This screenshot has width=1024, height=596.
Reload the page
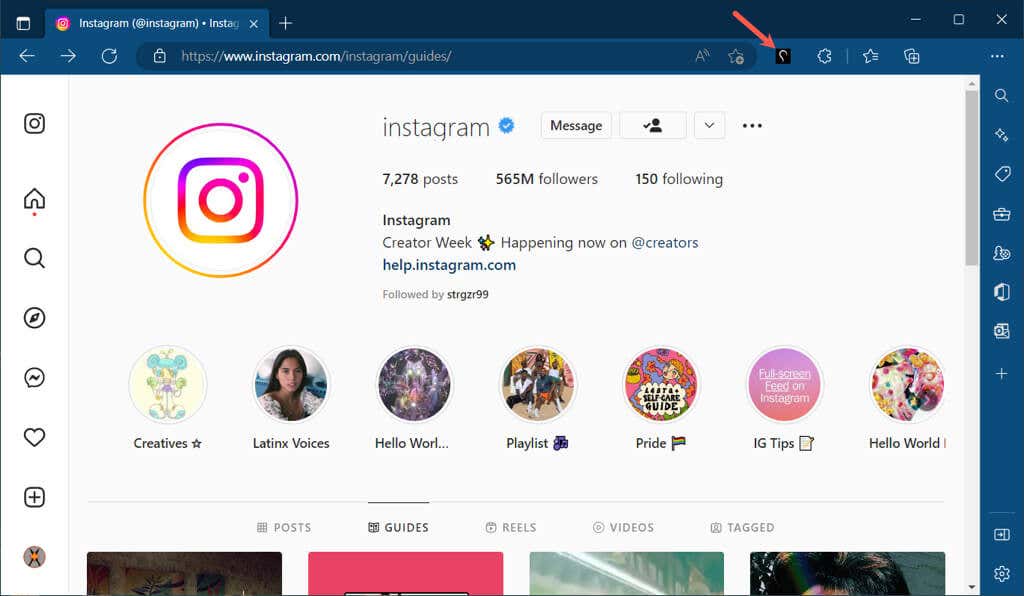pyautogui.click(x=109, y=56)
